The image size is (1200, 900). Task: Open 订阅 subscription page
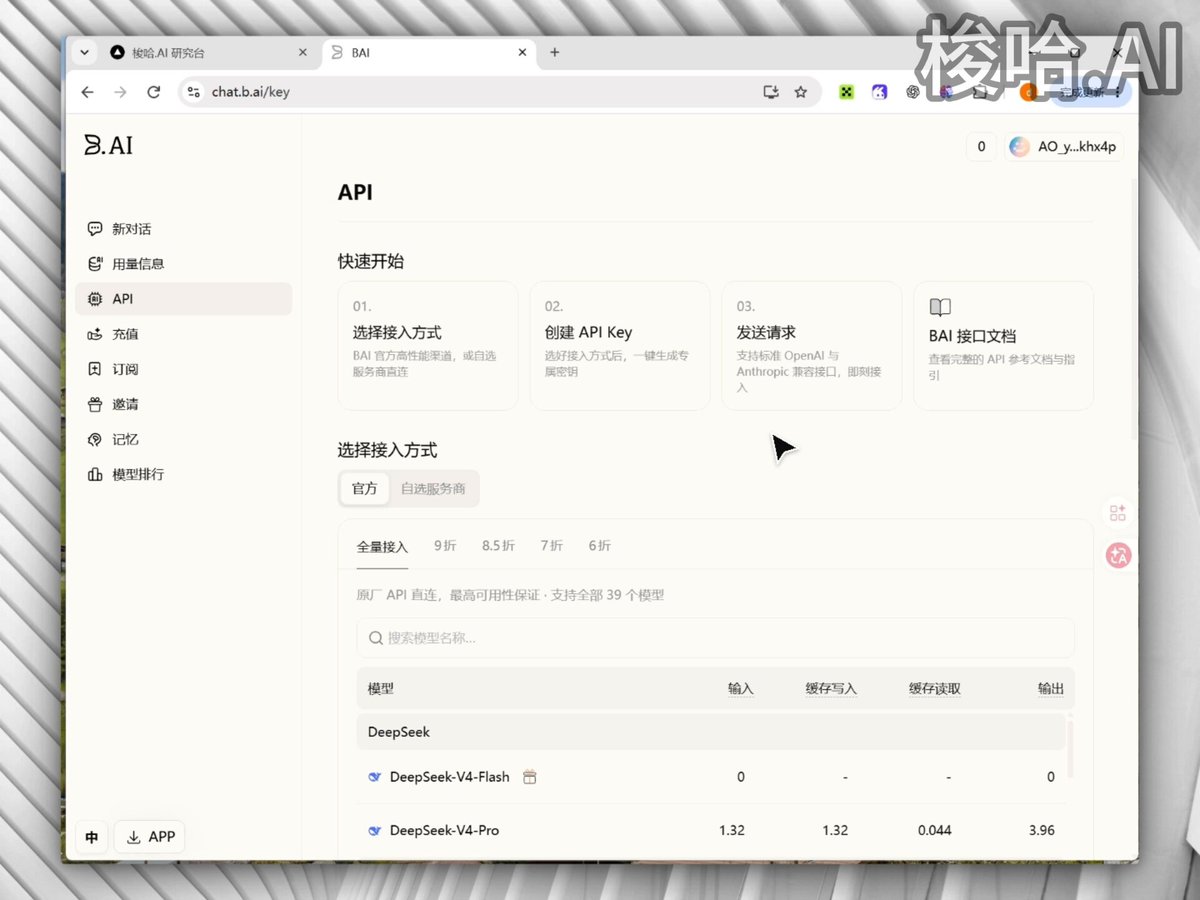(183, 369)
